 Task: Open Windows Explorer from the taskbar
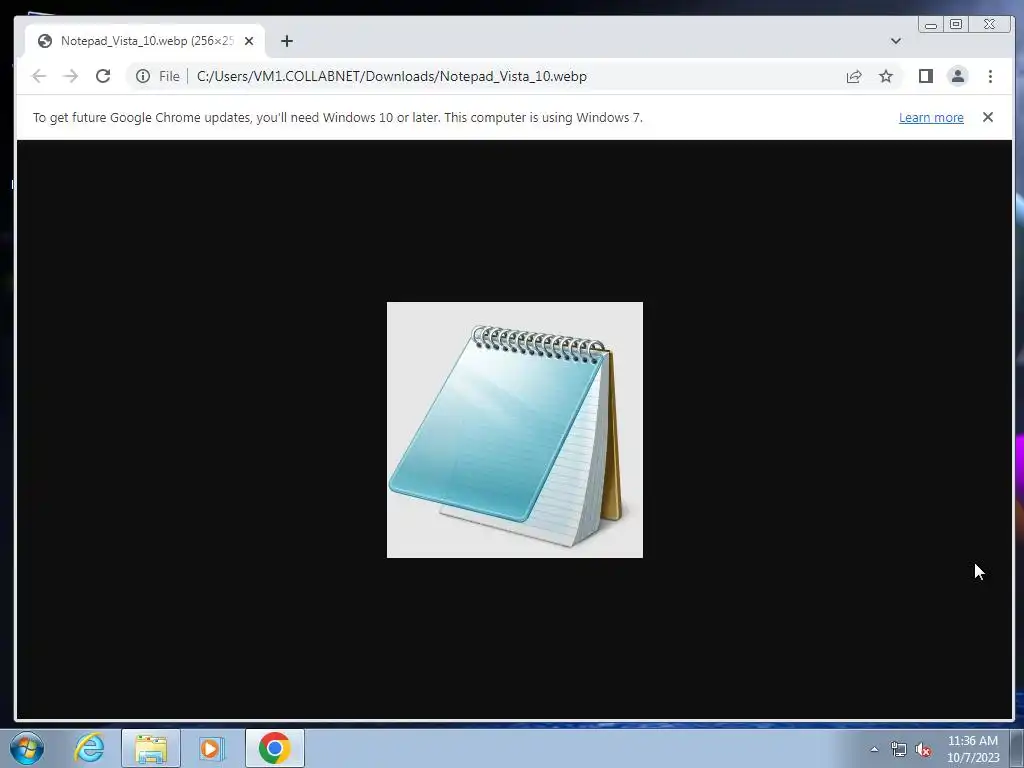[151, 748]
